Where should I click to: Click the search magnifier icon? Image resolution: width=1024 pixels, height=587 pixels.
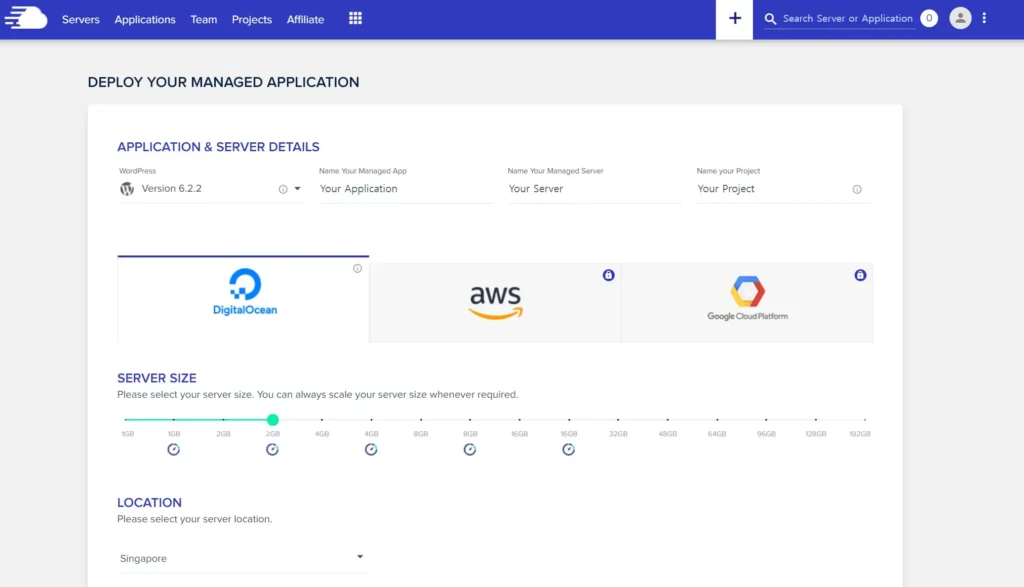(771, 19)
